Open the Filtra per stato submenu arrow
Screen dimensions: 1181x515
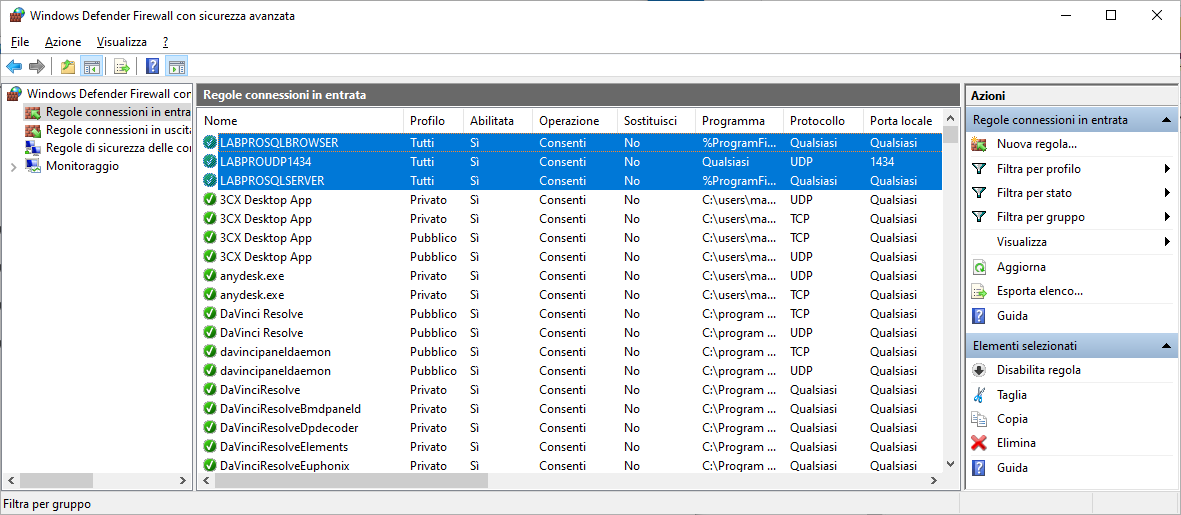[x=1167, y=193]
